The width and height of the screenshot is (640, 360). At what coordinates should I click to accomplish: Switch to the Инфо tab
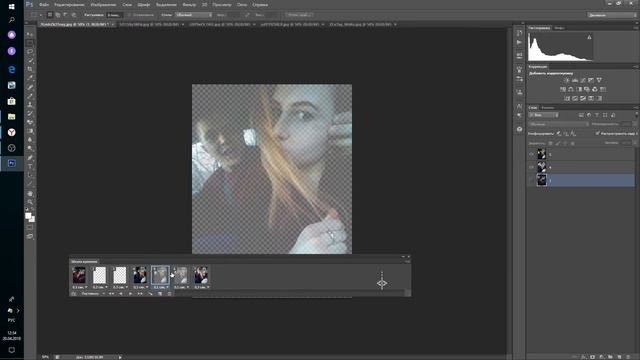click(560, 28)
